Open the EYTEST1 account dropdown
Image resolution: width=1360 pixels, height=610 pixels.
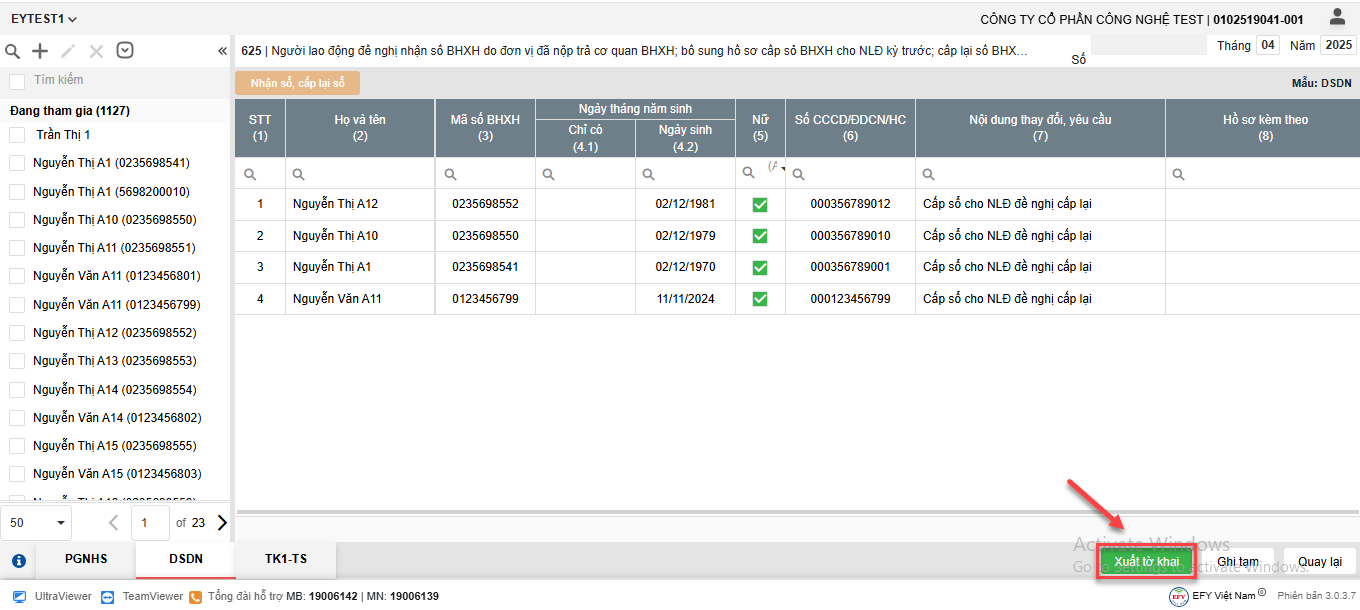click(44, 19)
